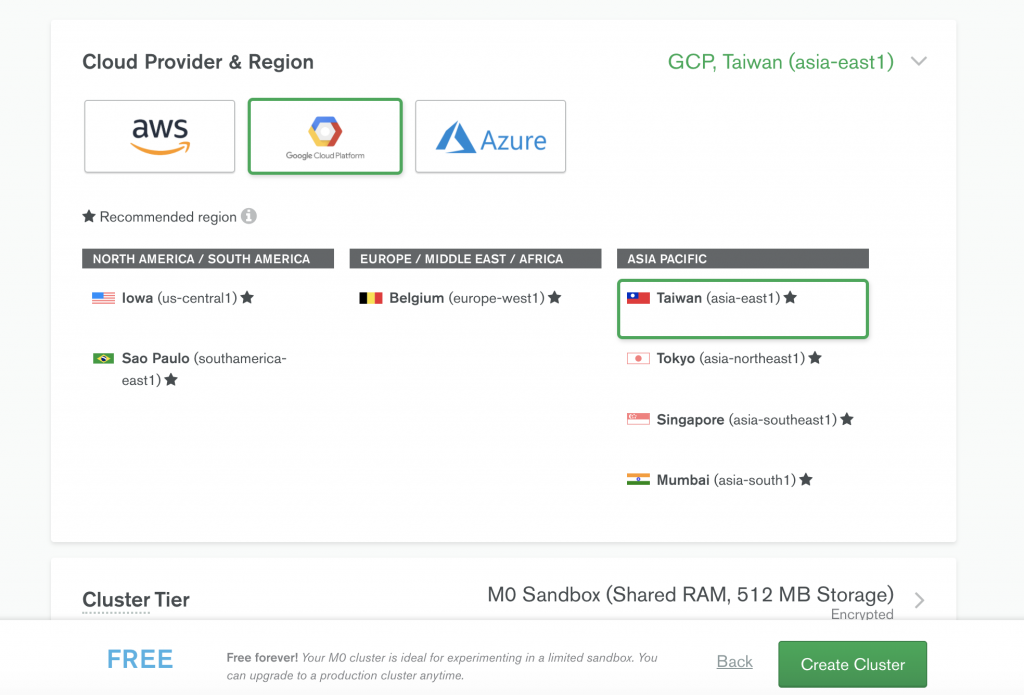Click the star next to Iowa
Viewport: 1024px width, 695px height.
pos(247,297)
